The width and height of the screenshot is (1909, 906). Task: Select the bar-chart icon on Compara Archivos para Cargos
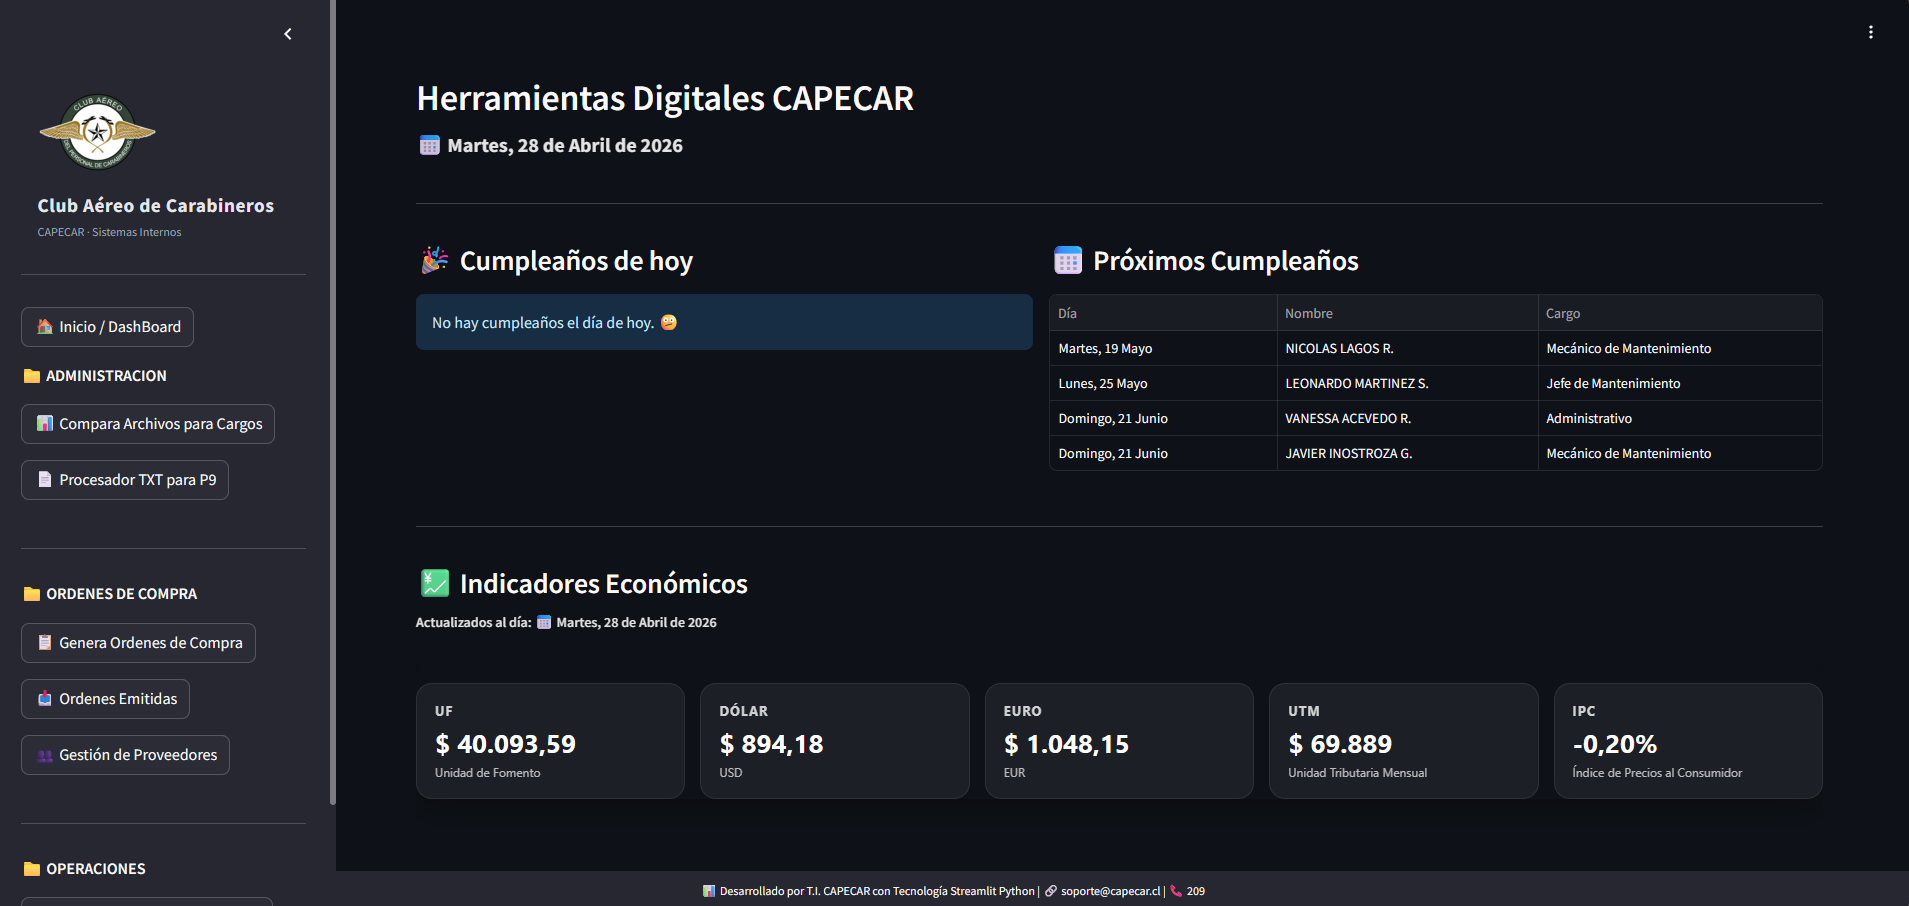44,423
